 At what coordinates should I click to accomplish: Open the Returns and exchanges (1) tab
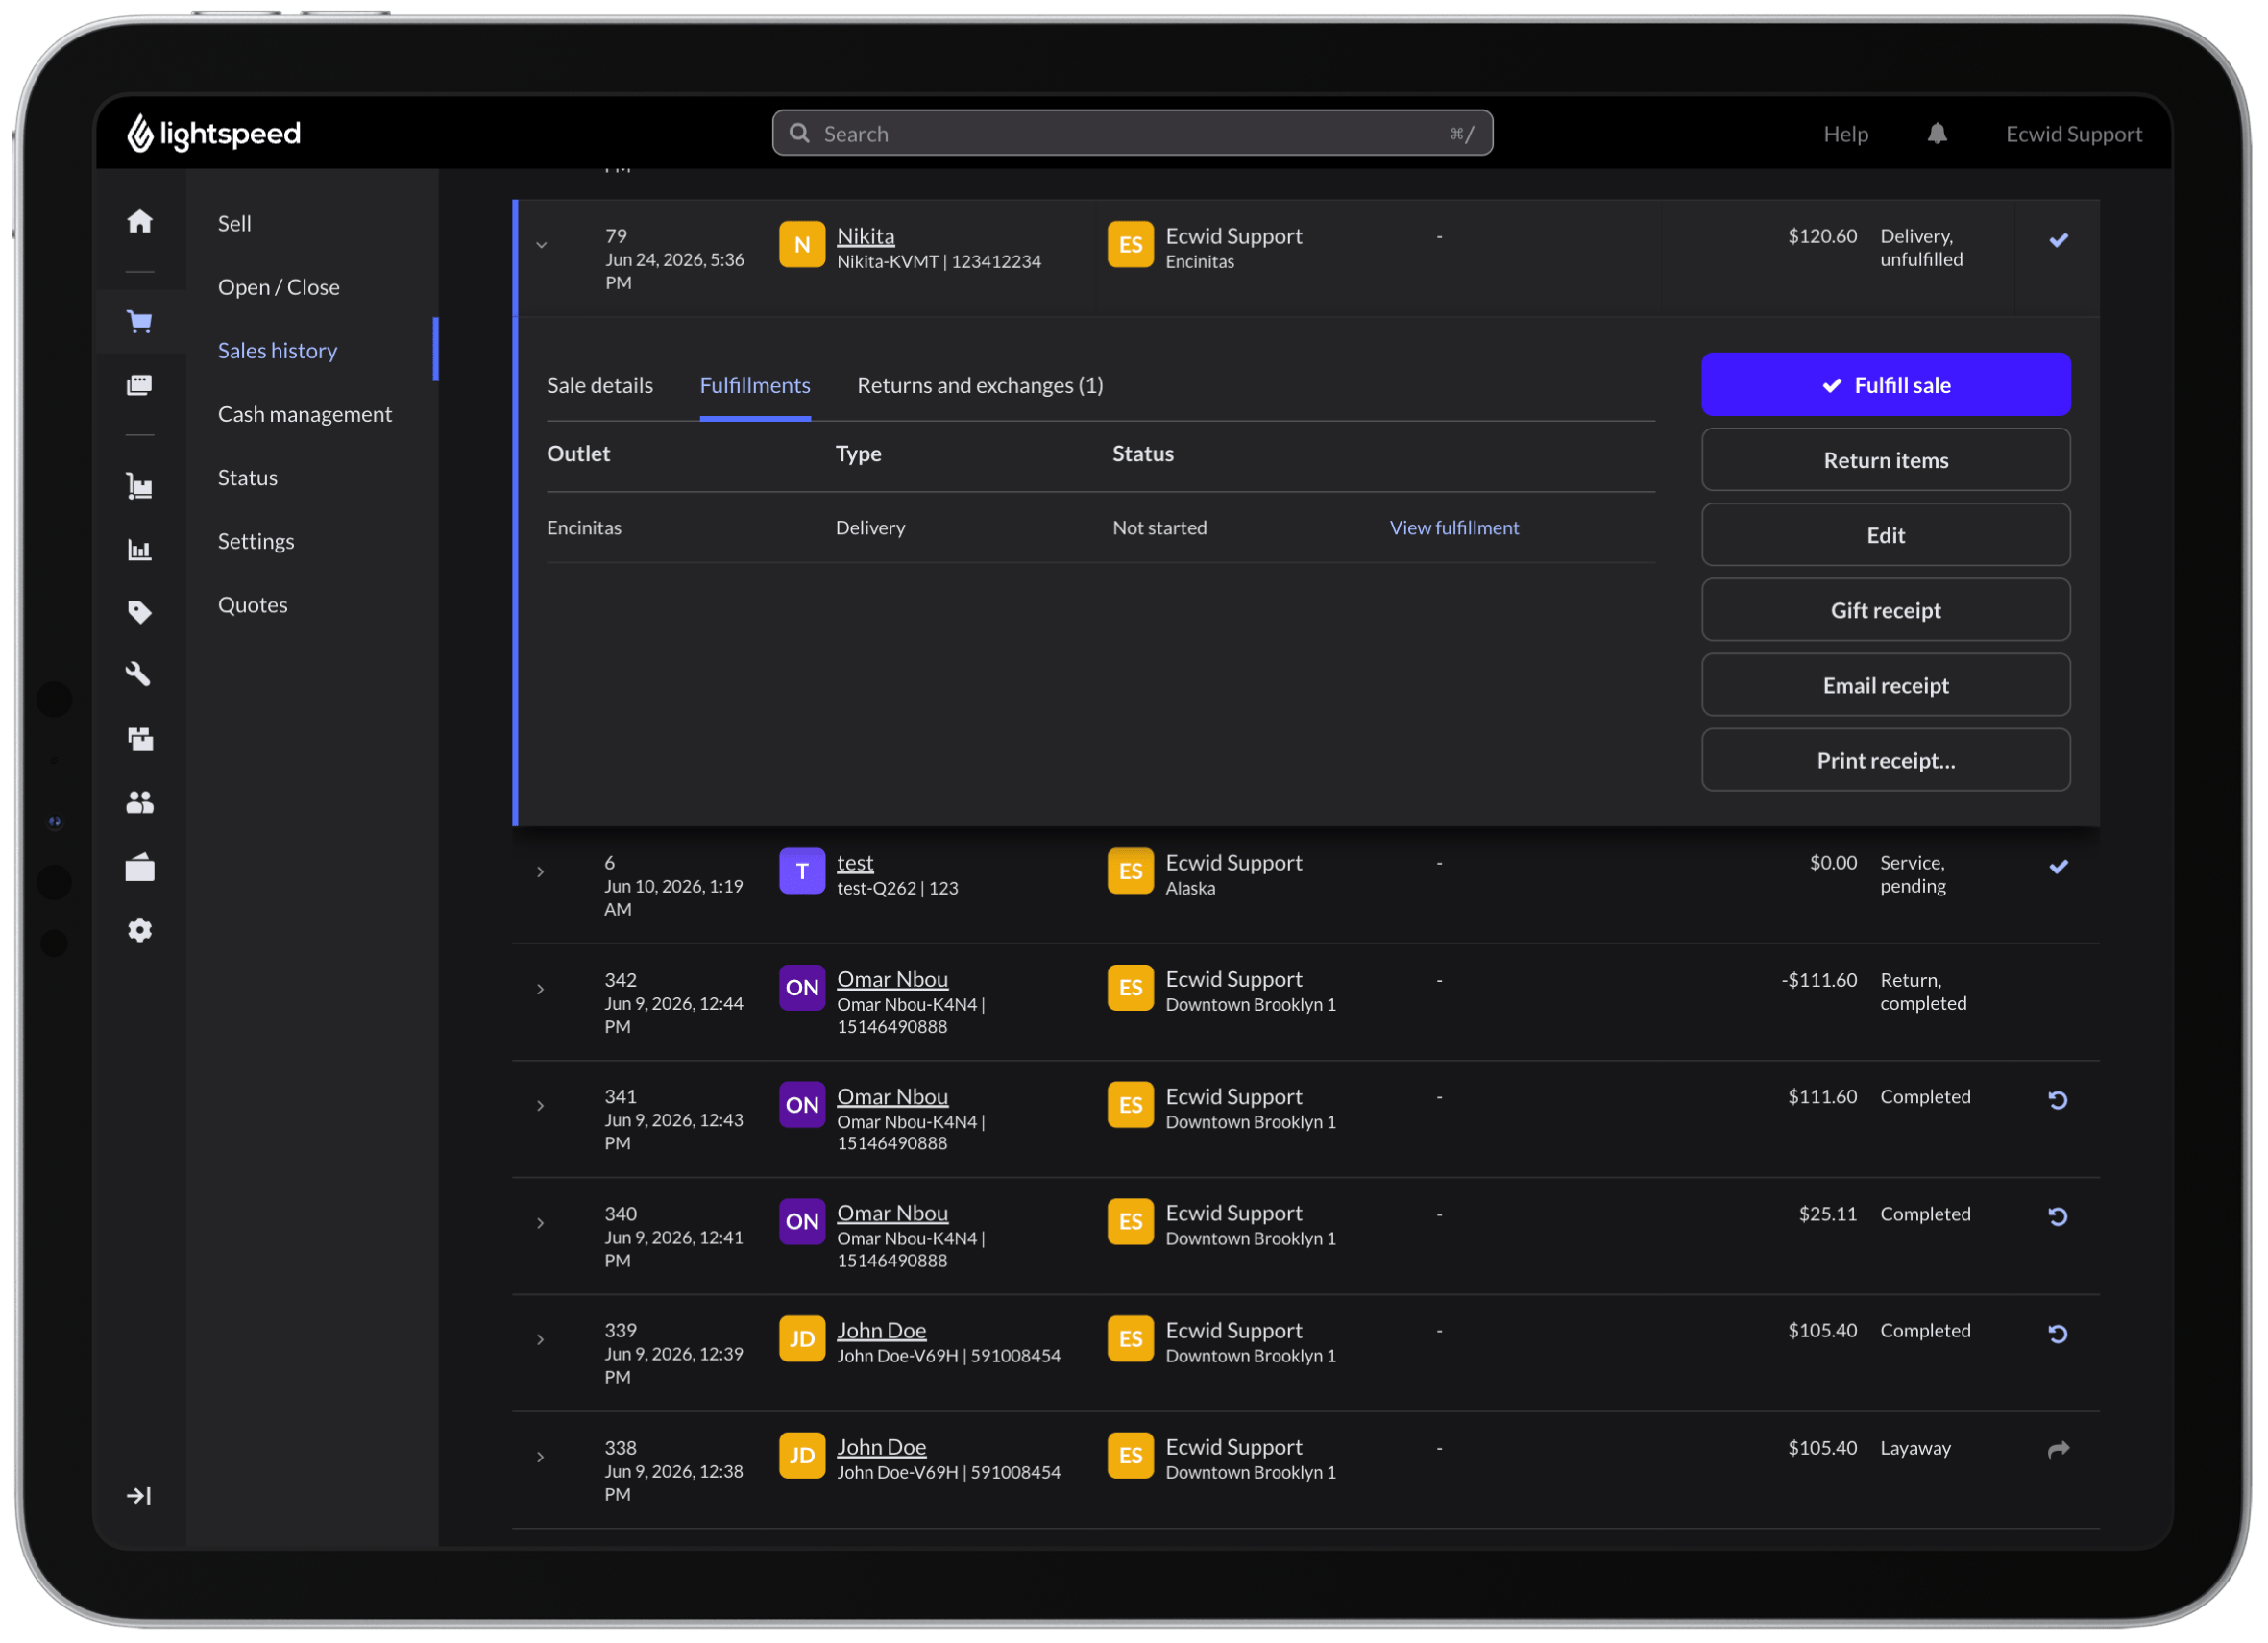coord(980,385)
